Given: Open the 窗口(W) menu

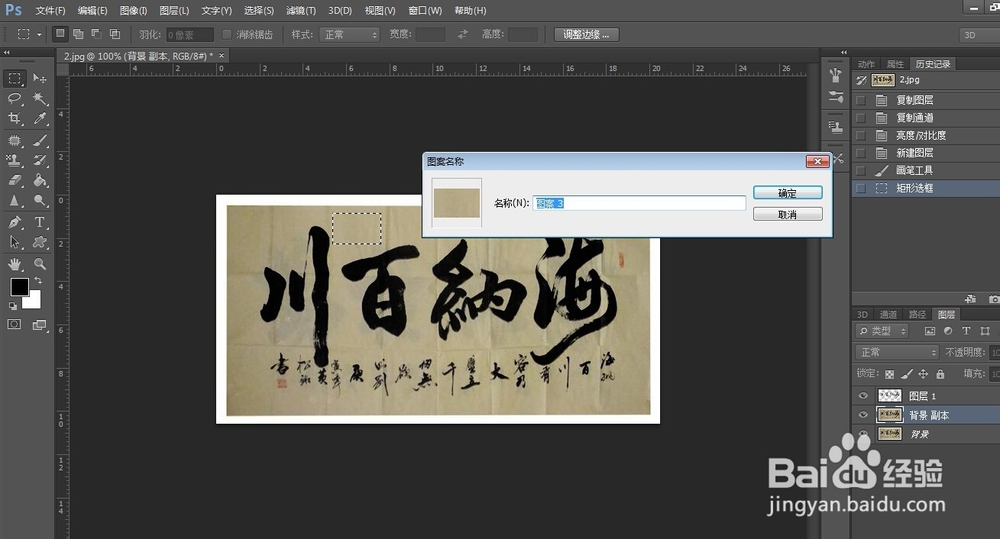Looking at the screenshot, I should 425,10.
